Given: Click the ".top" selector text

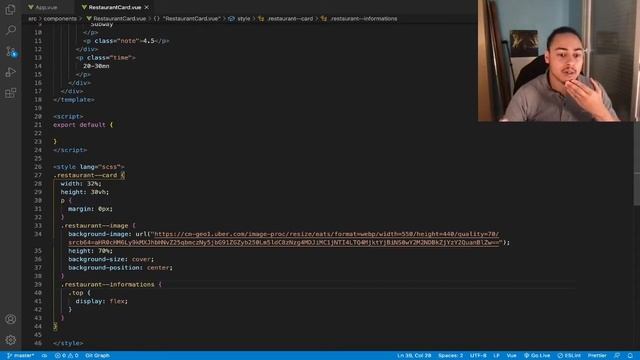Looking at the screenshot, I should pyautogui.click(x=75, y=293).
